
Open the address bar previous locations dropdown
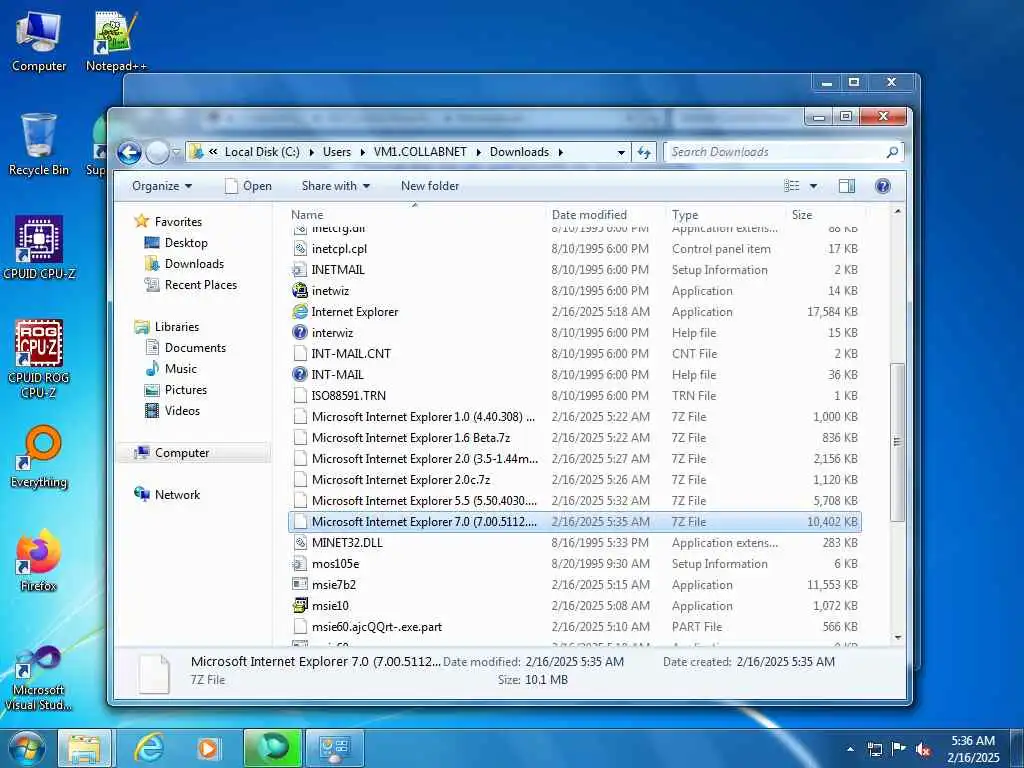click(621, 152)
